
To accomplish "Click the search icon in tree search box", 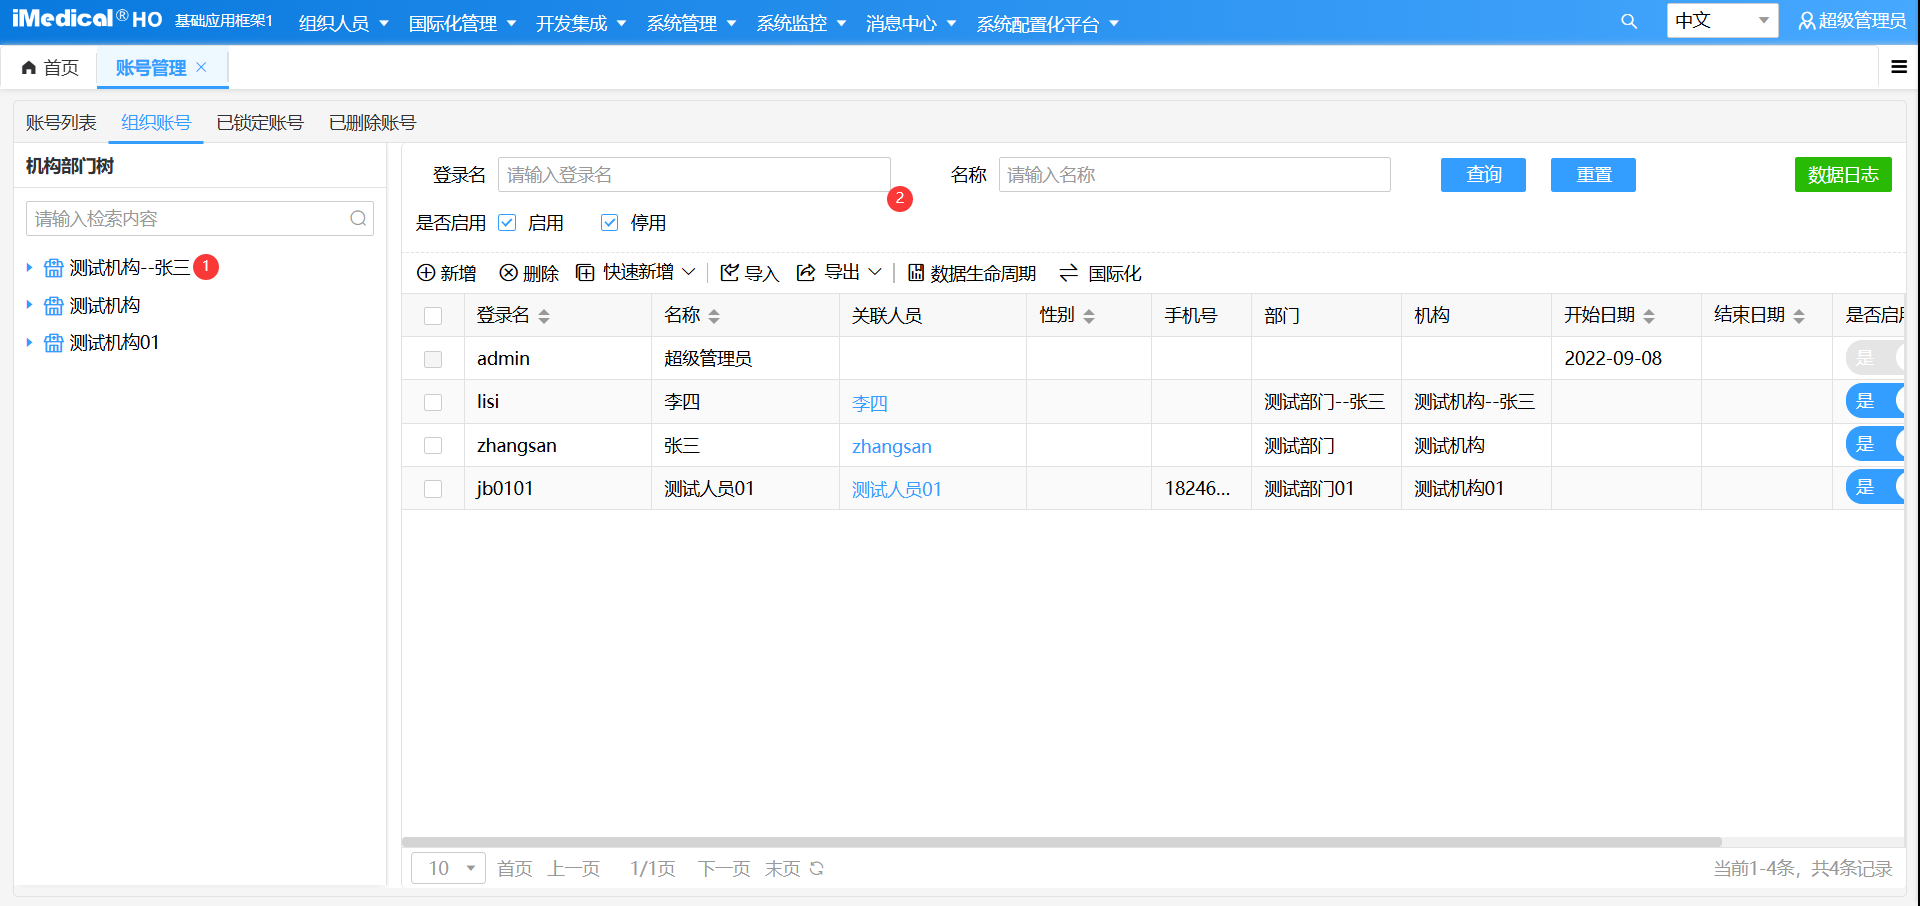I will pos(358,218).
